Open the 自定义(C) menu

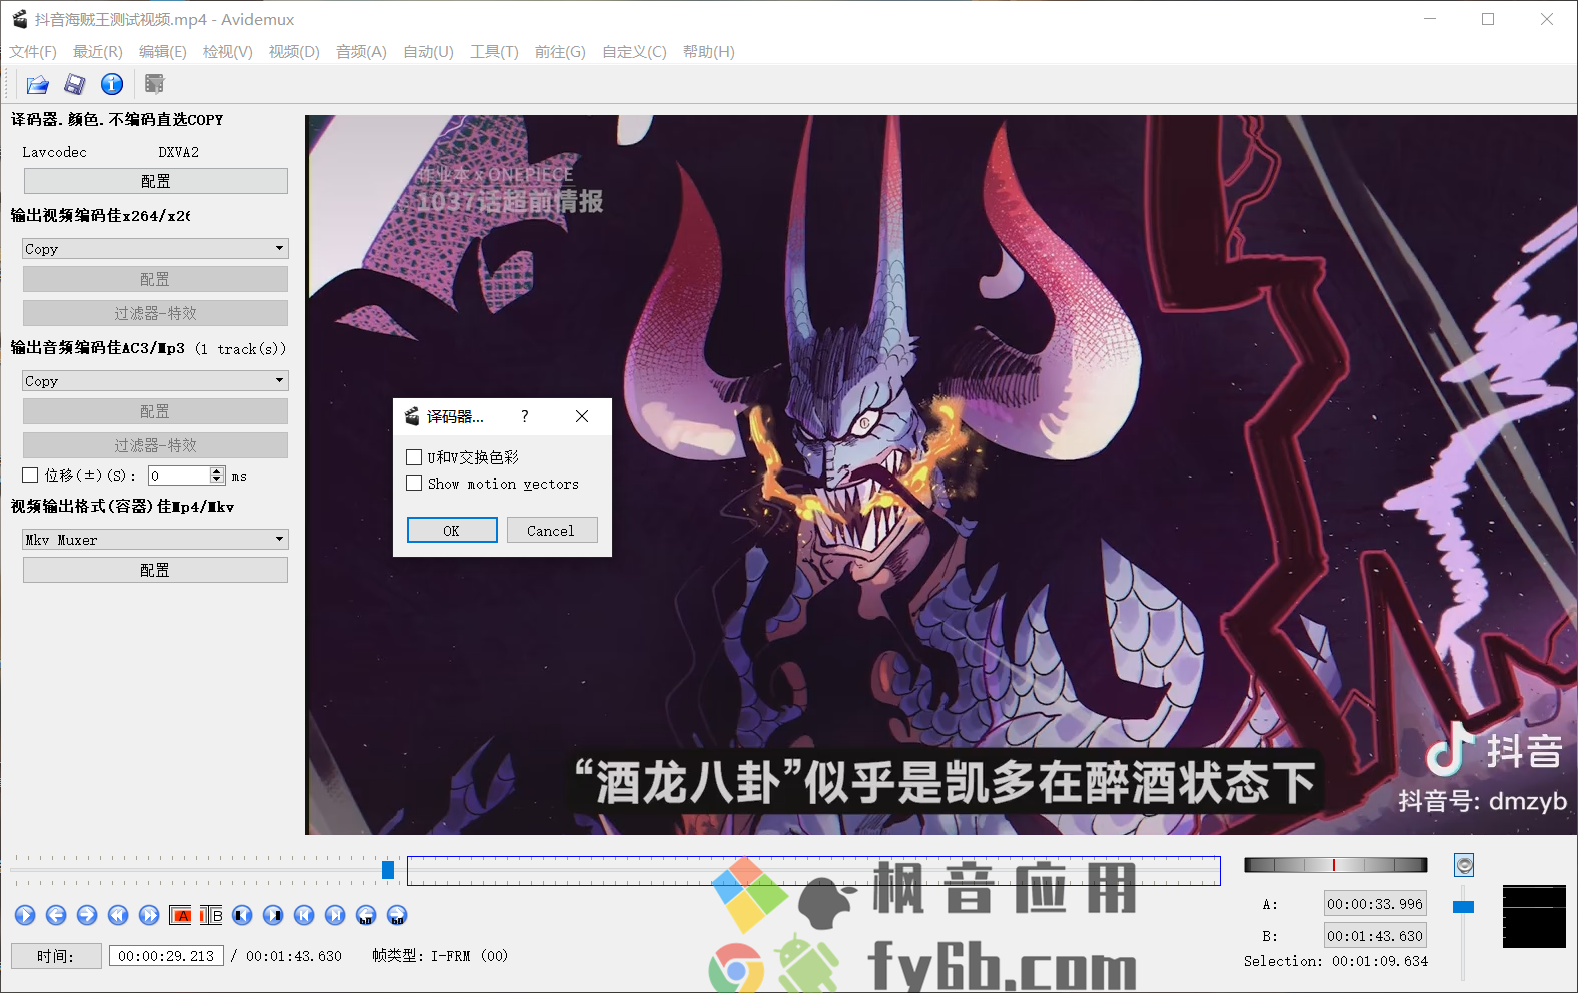coord(634,52)
